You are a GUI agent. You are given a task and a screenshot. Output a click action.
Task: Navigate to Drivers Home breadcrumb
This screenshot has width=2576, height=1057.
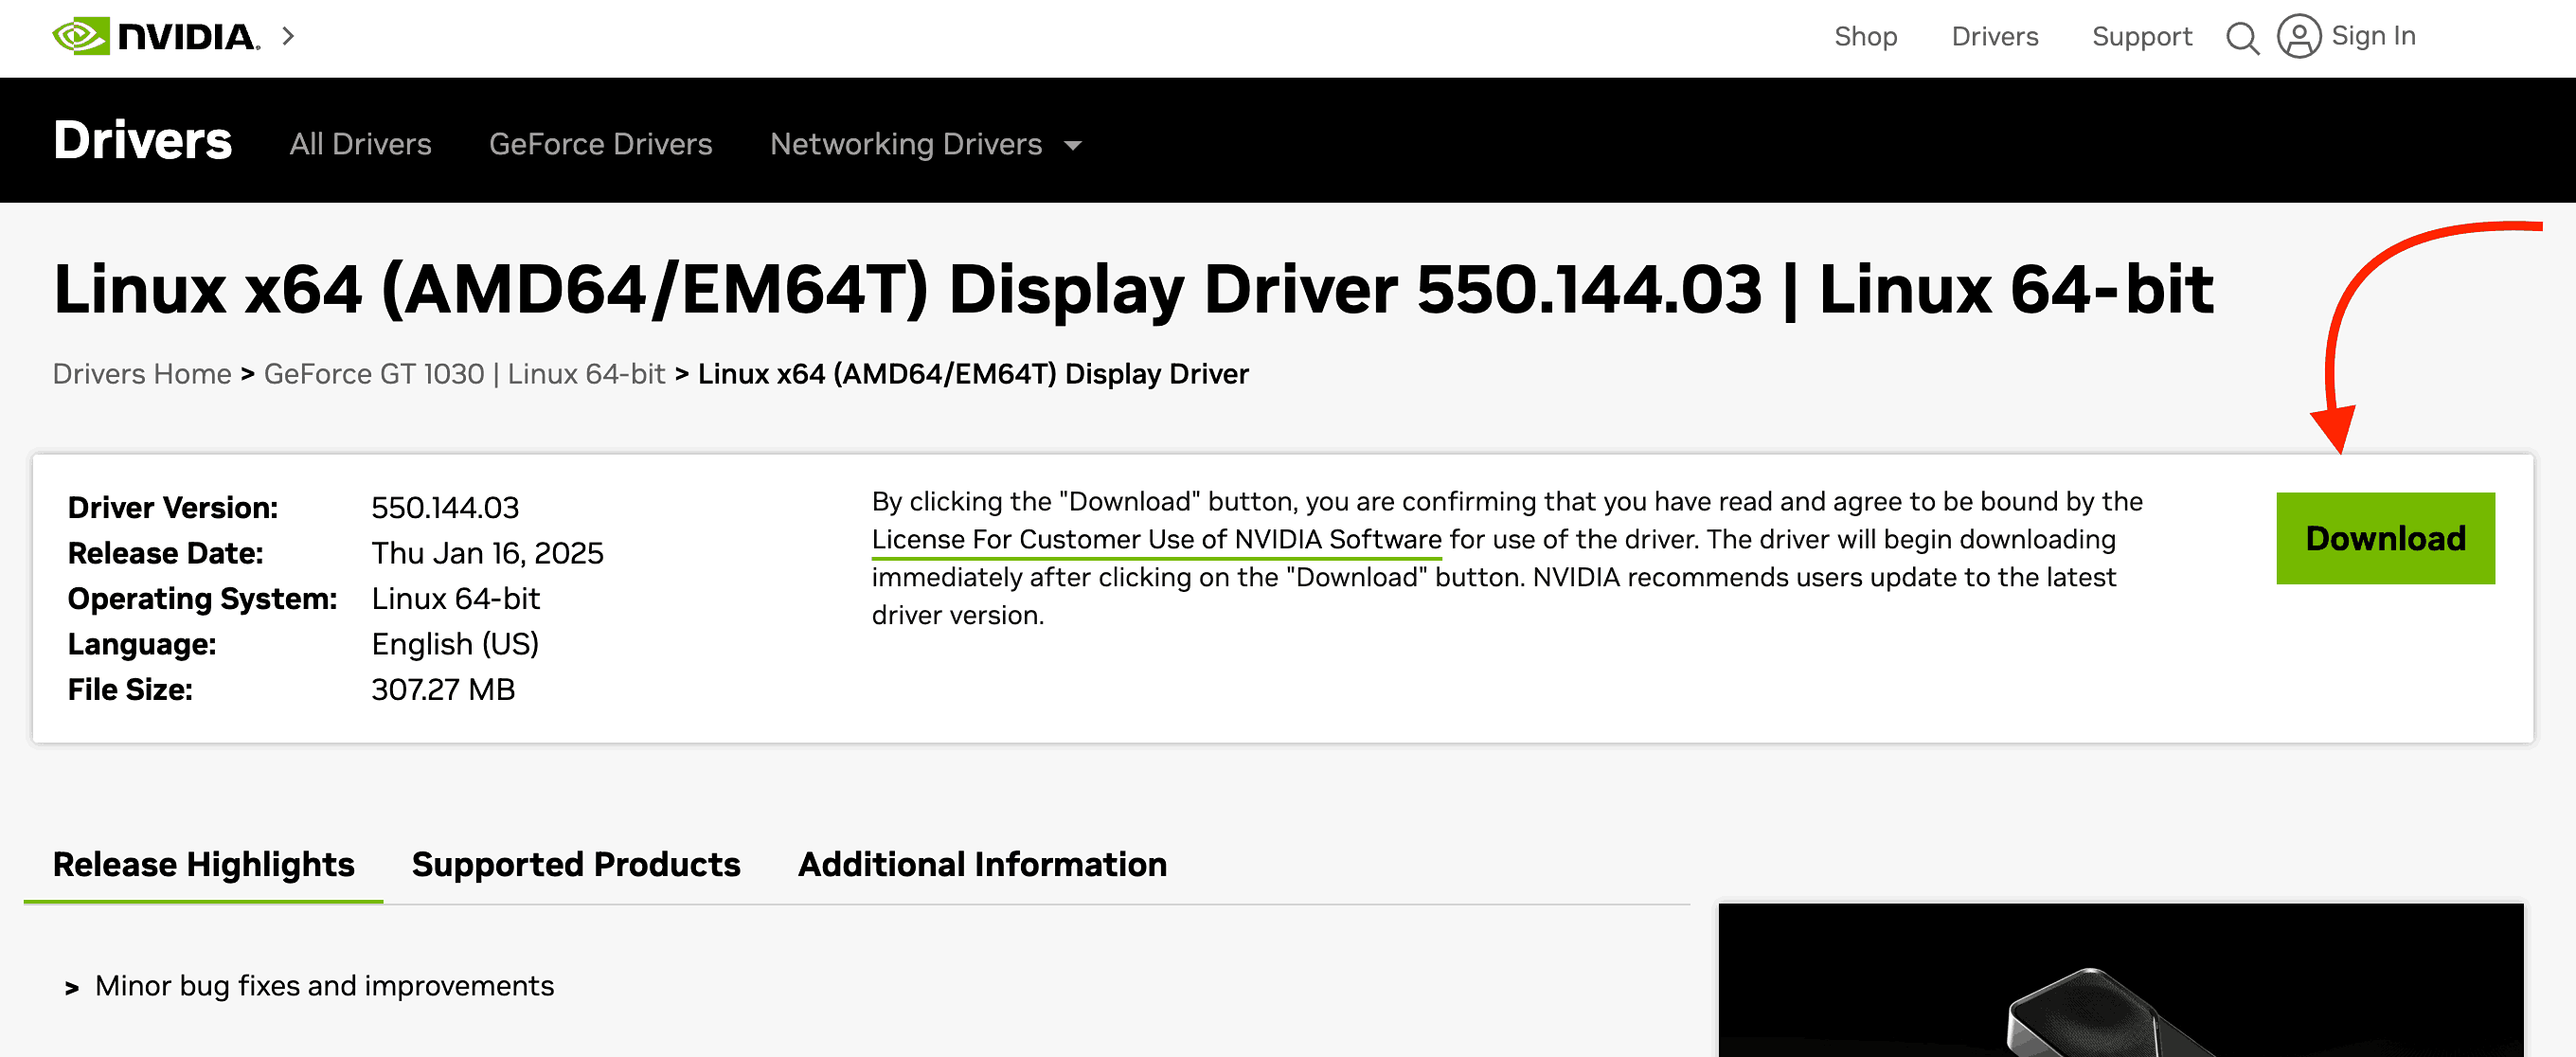141,373
